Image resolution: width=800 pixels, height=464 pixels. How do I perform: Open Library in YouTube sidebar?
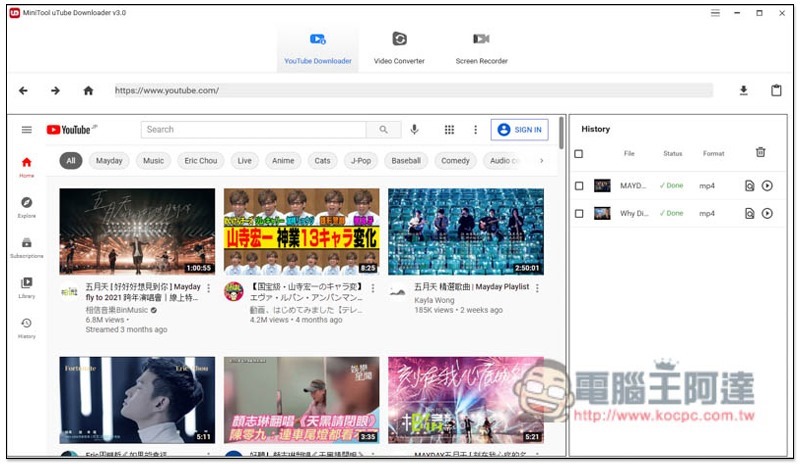27,287
